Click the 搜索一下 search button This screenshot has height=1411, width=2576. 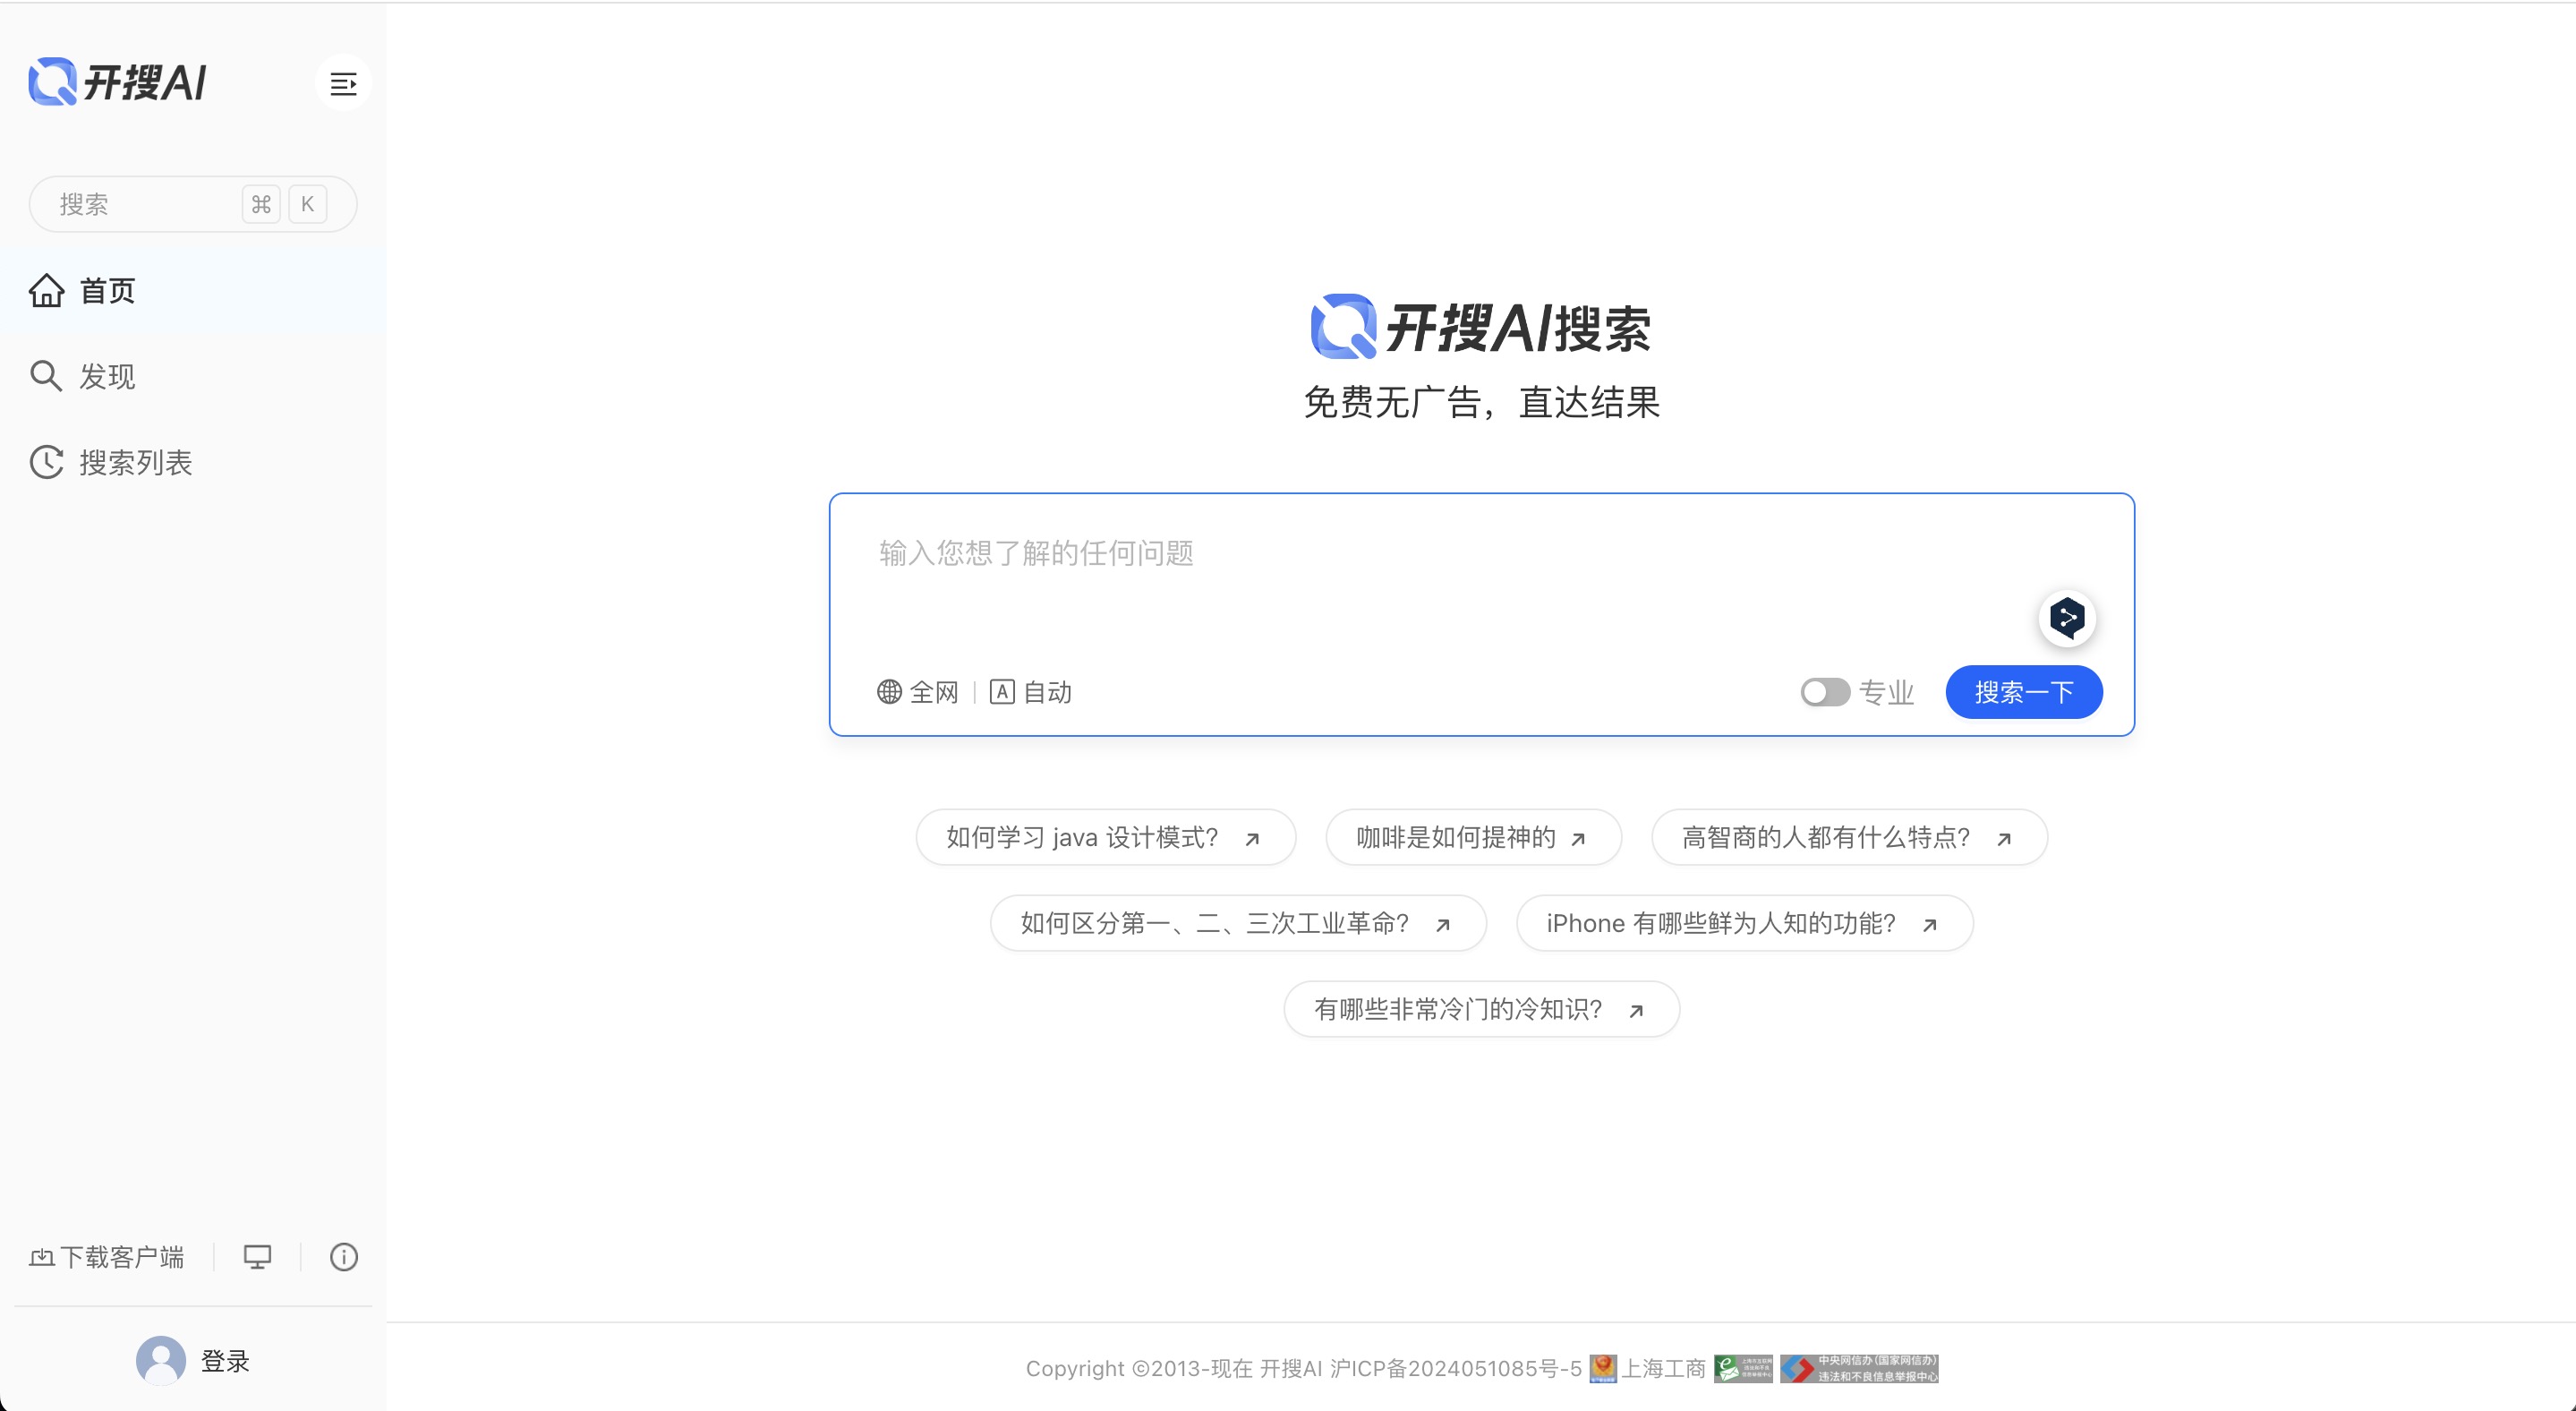pyautogui.click(x=2024, y=692)
